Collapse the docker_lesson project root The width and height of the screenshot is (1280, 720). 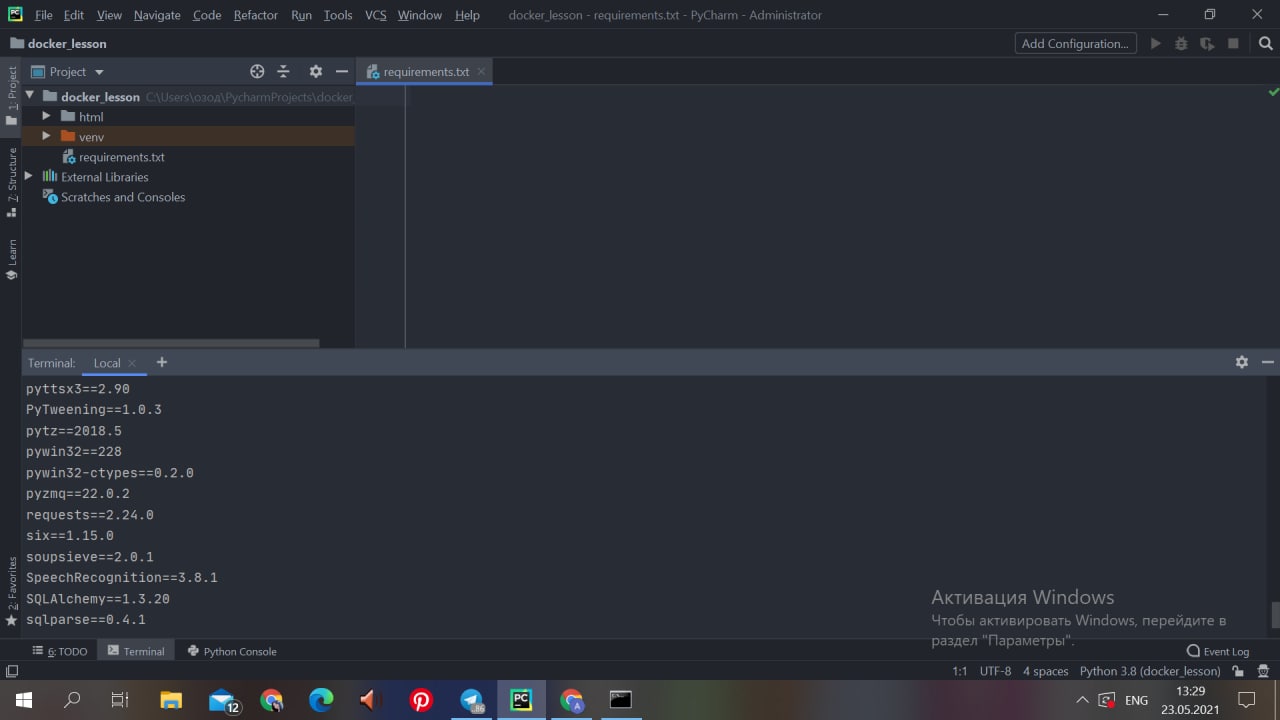click(30, 96)
